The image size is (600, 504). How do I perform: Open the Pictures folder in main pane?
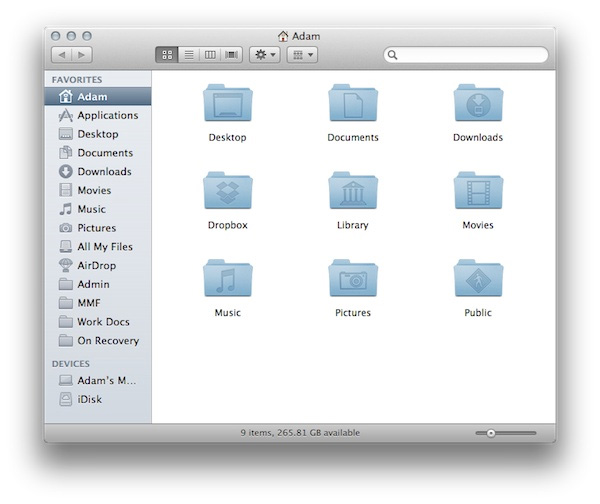pyautogui.click(x=352, y=278)
